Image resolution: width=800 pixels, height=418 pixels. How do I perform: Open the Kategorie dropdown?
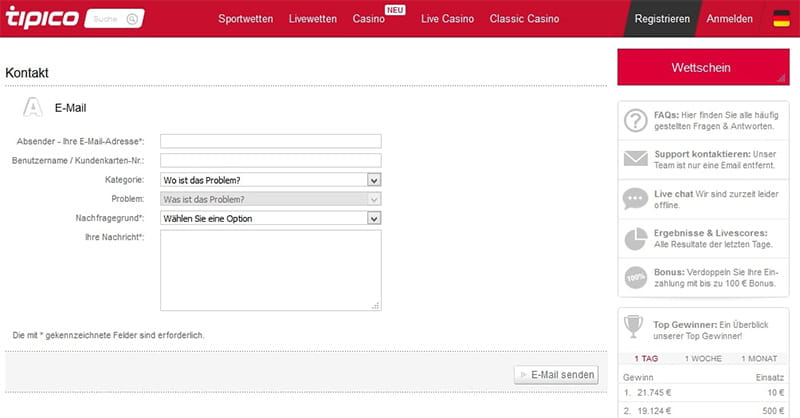270,180
